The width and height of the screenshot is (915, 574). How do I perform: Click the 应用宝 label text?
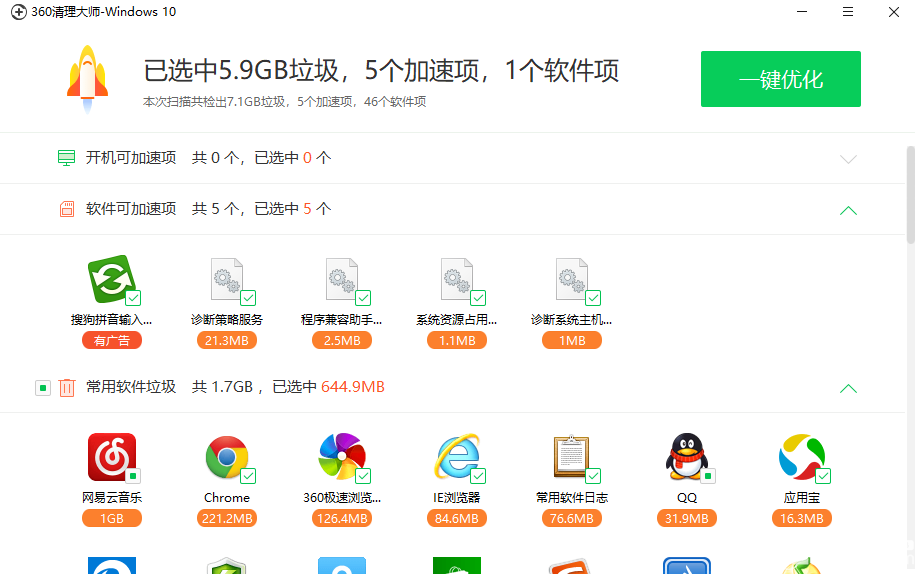pos(801,498)
